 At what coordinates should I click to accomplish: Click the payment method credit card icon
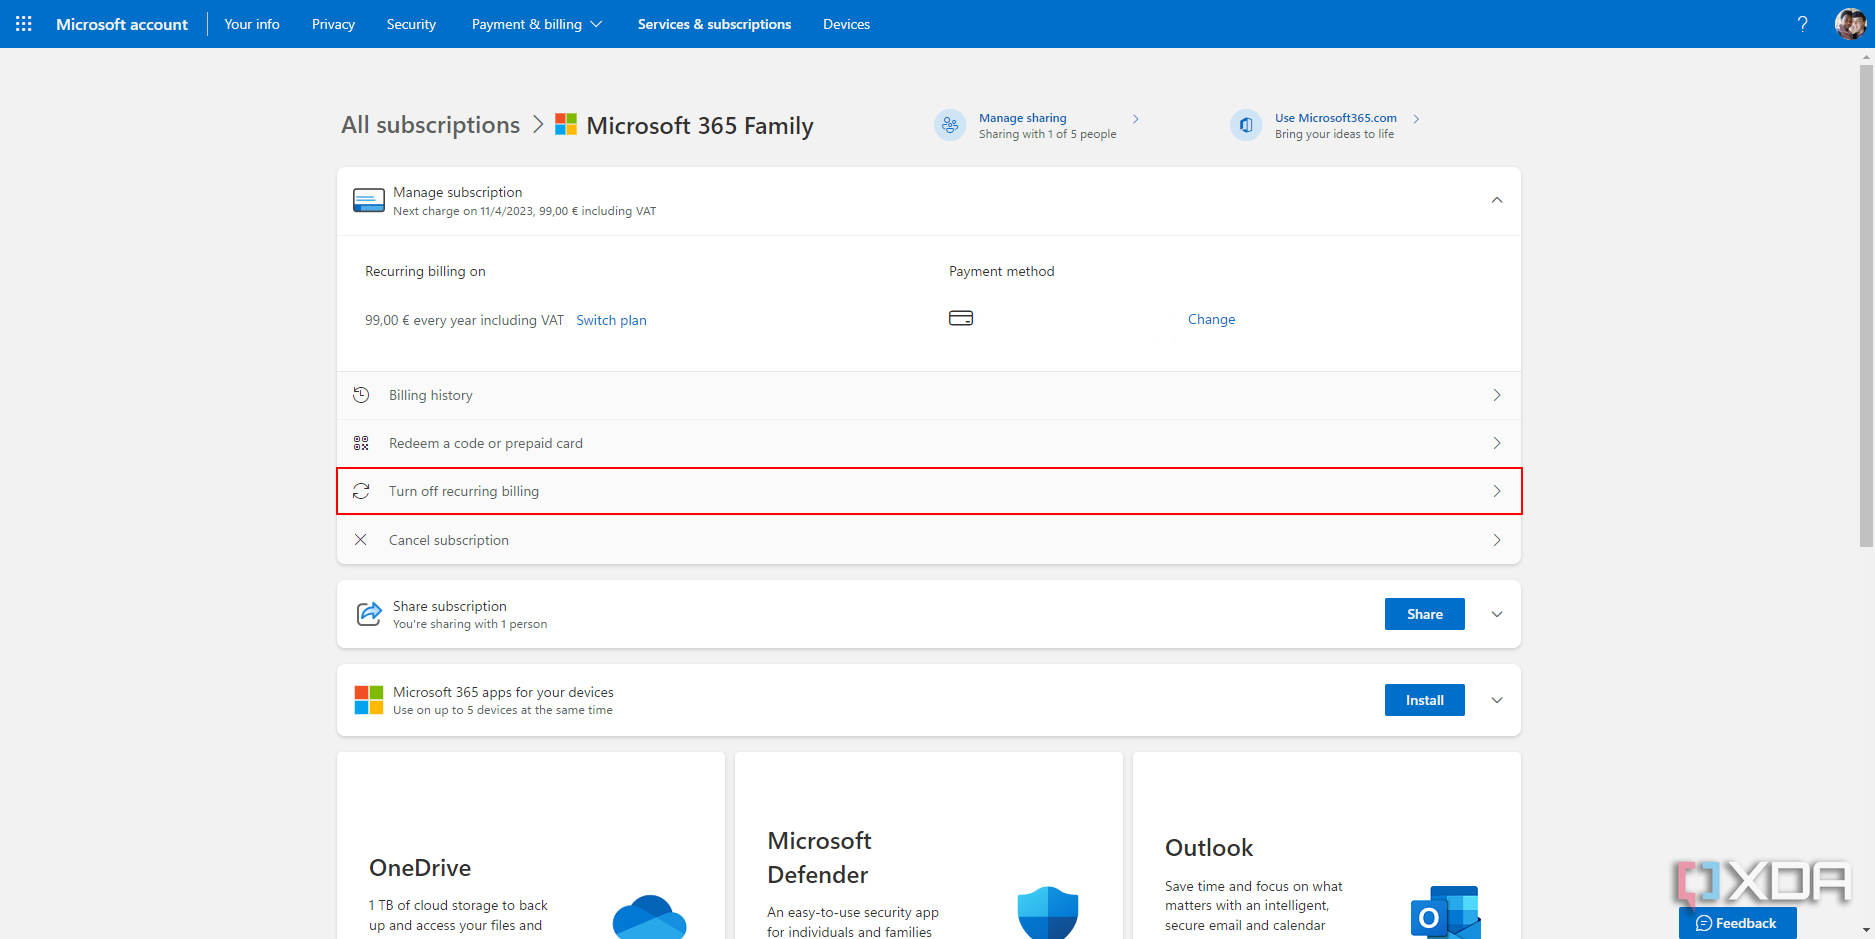click(961, 318)
